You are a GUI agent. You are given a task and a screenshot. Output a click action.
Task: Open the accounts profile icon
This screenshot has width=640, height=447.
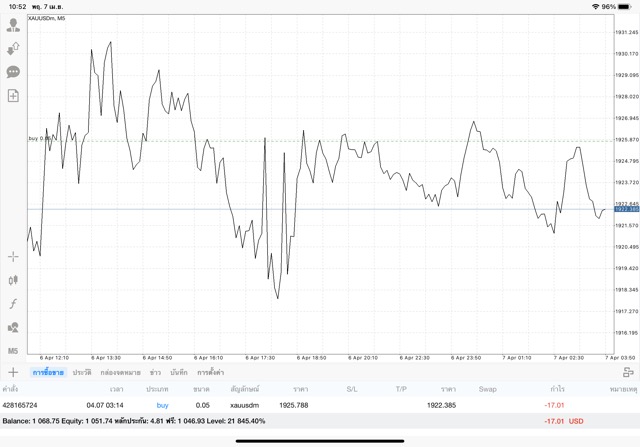click(13, 25)
